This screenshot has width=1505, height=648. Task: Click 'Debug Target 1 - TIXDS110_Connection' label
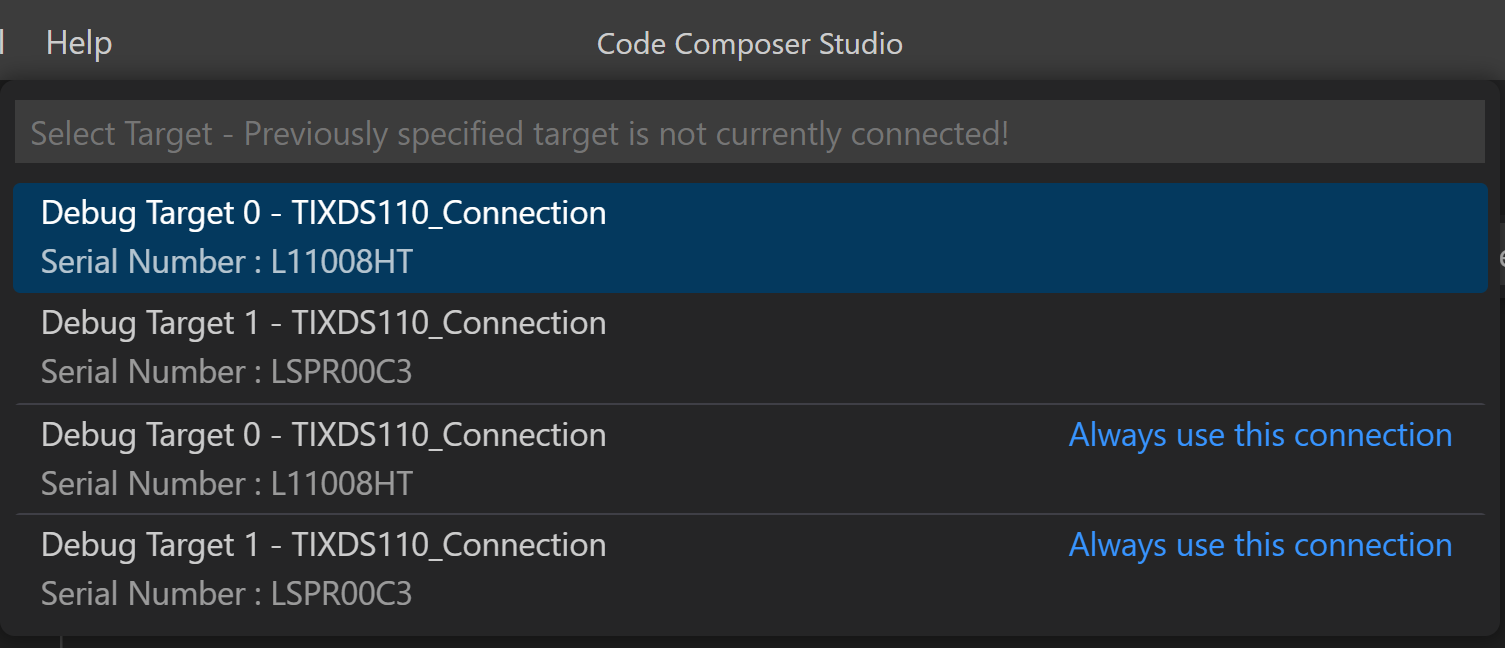tap(322, 322)
